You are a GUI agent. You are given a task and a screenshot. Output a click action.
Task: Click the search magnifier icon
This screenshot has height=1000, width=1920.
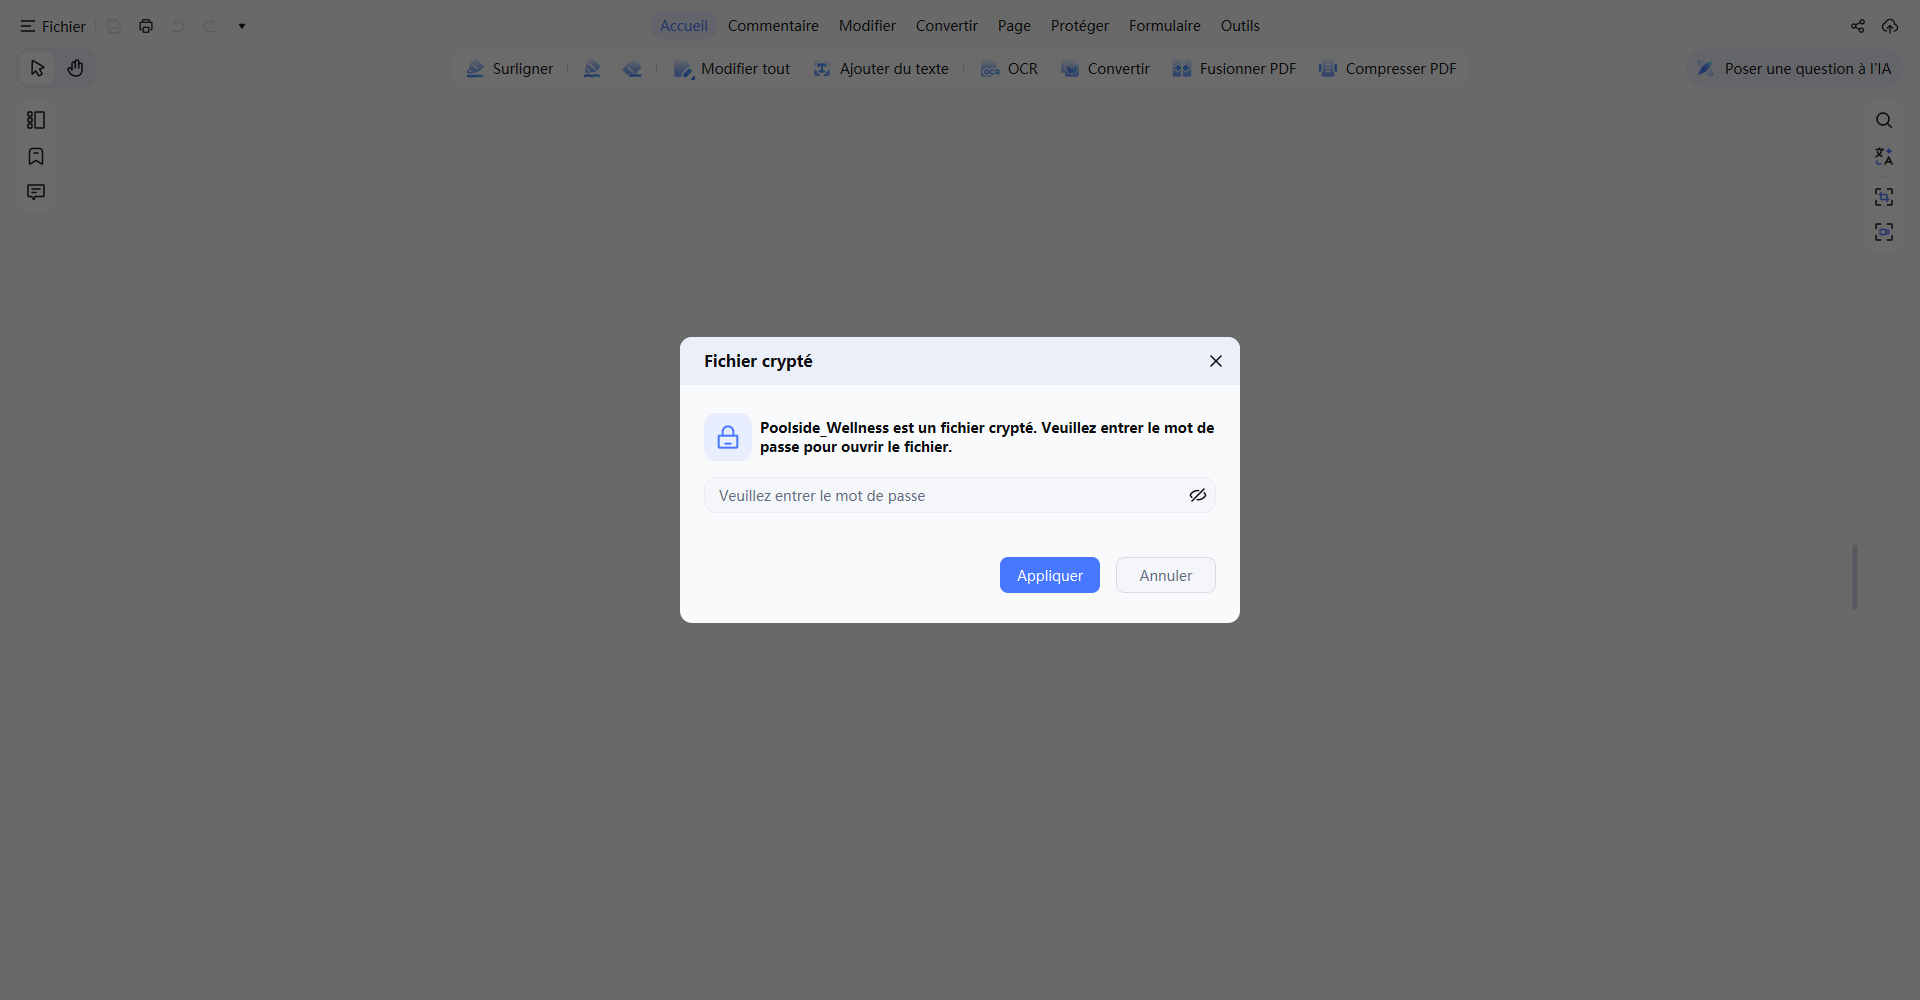pos(1884,120)
